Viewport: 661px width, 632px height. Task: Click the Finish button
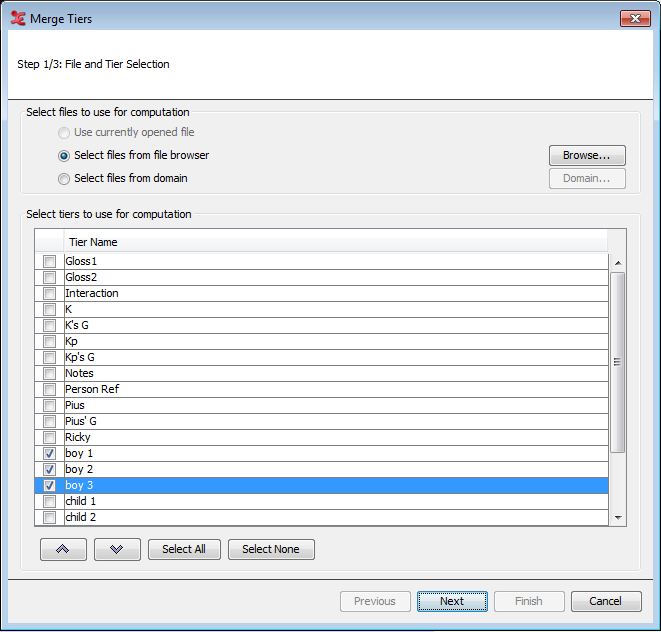[x=529, y=601]
